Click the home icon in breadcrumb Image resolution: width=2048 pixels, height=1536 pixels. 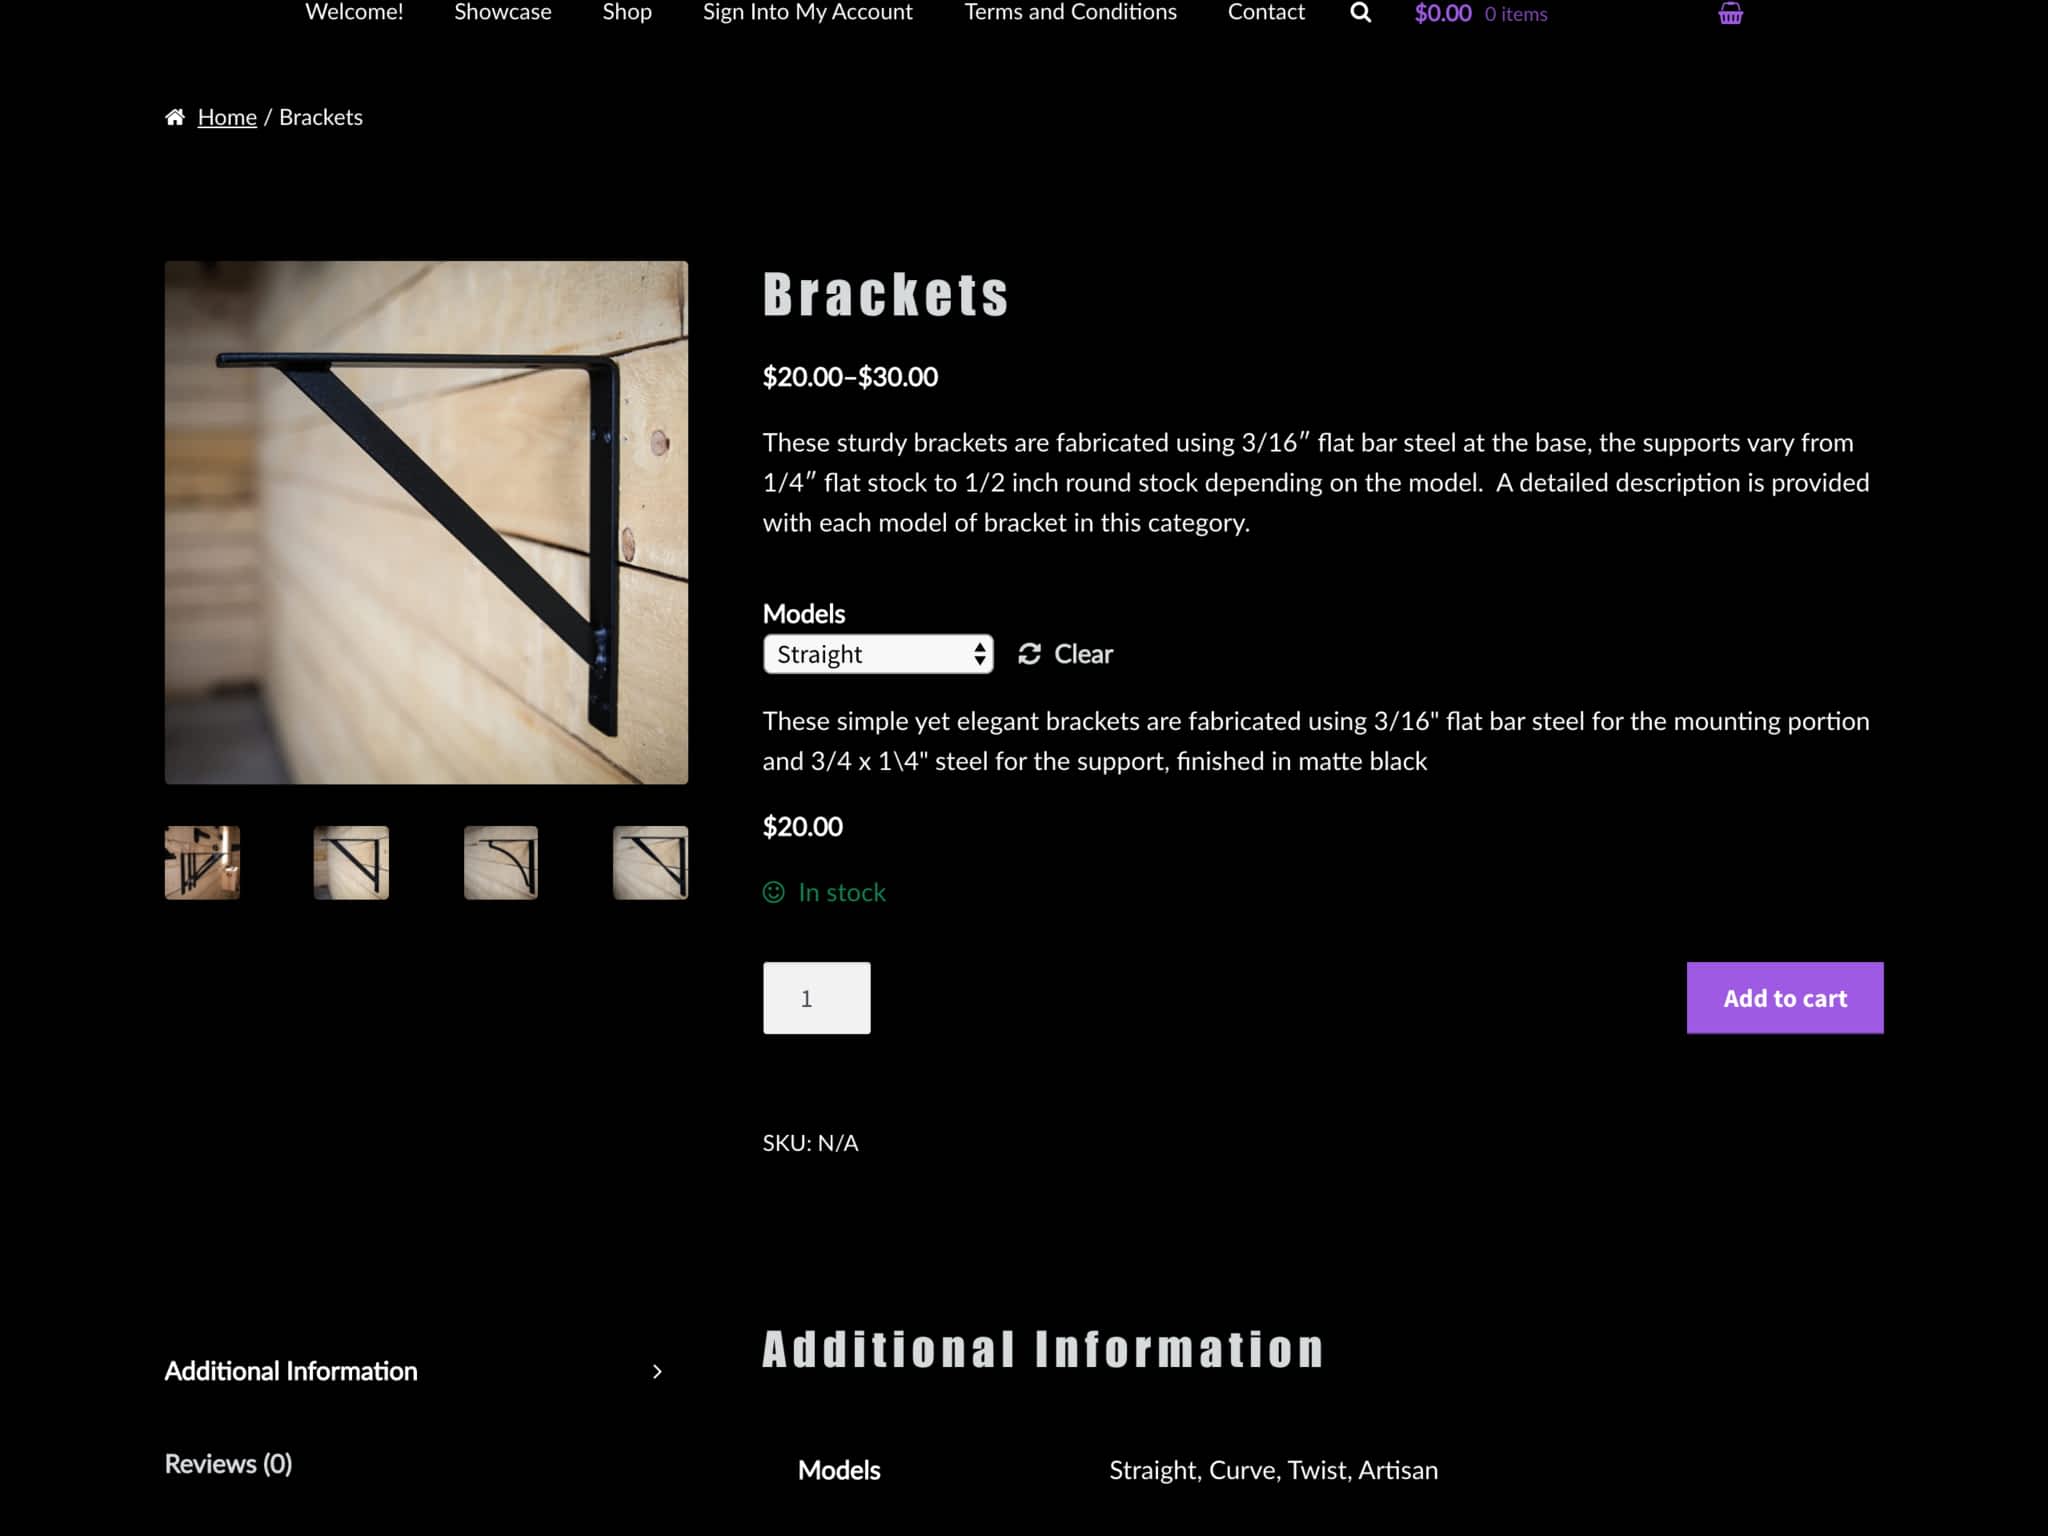[x=175, y=117]
